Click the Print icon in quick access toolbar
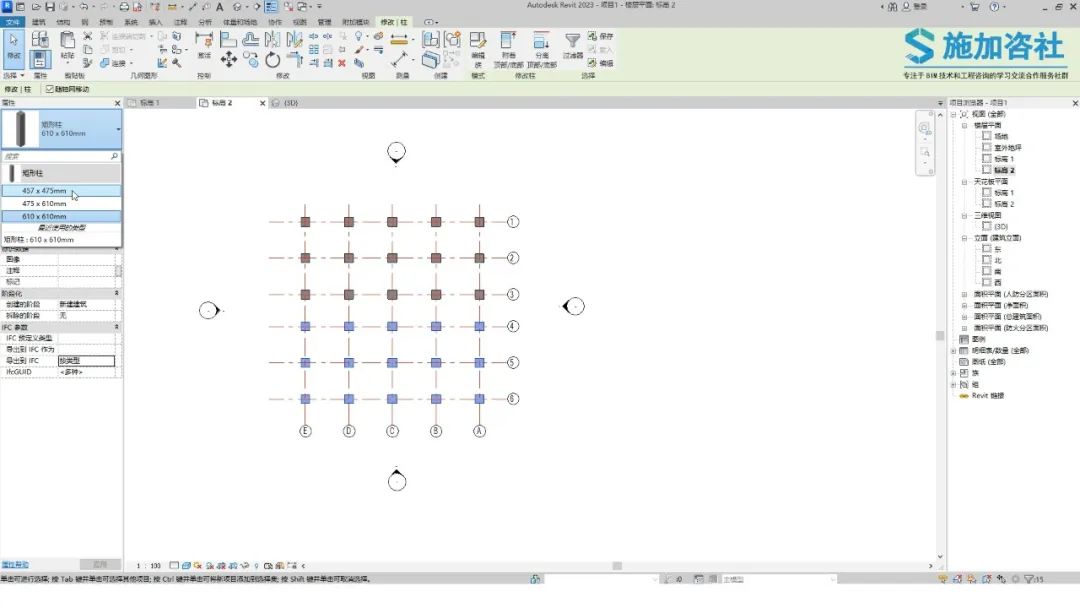The width and height of the screenshot is (1080, 608). (124, 7)
